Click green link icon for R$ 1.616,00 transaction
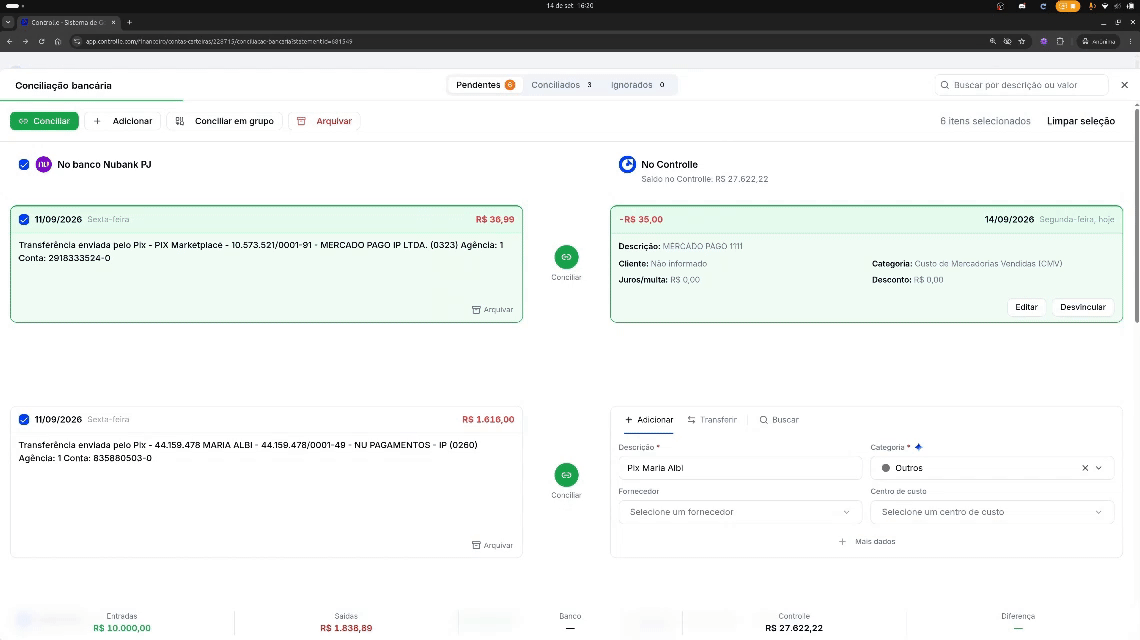This screenshot has height=640, width=1140. coord(566,475)
